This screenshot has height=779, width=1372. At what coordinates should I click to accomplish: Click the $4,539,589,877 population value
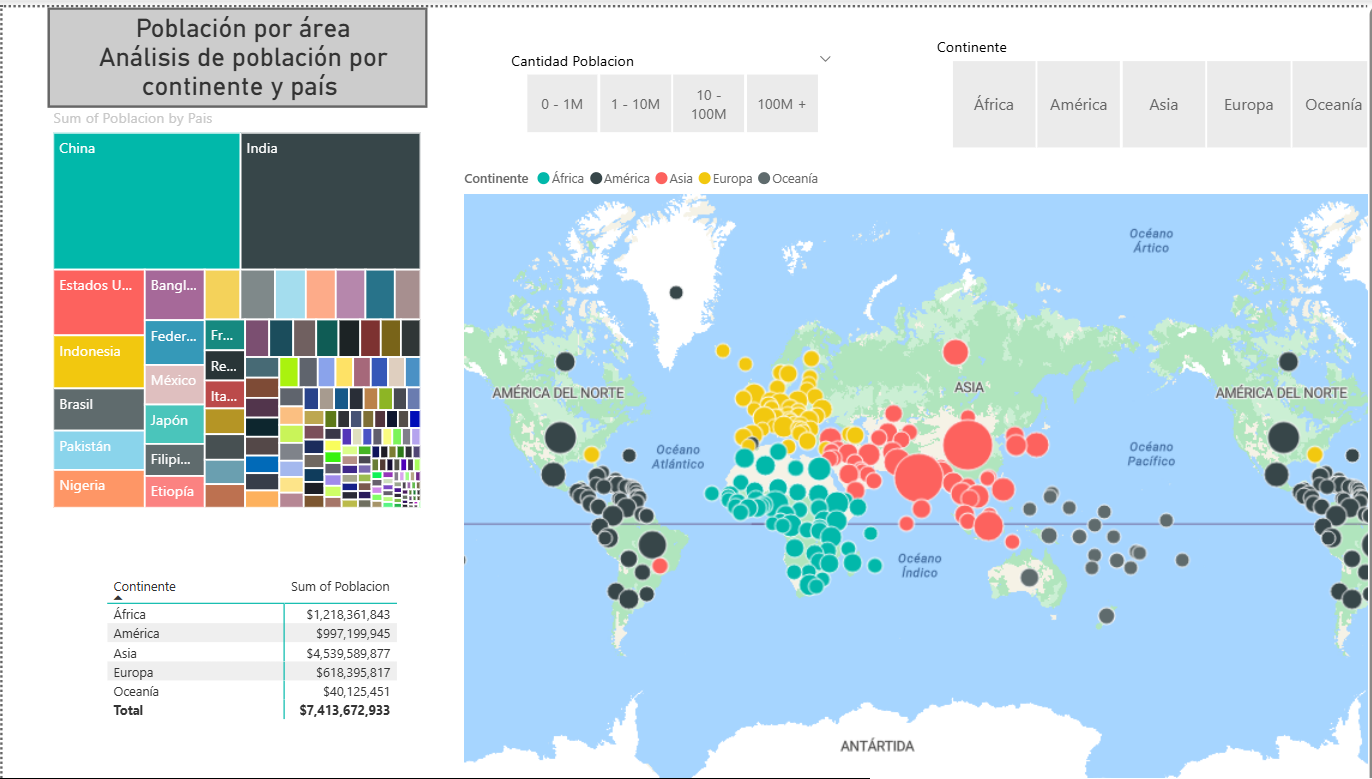[x=349, y=653]
